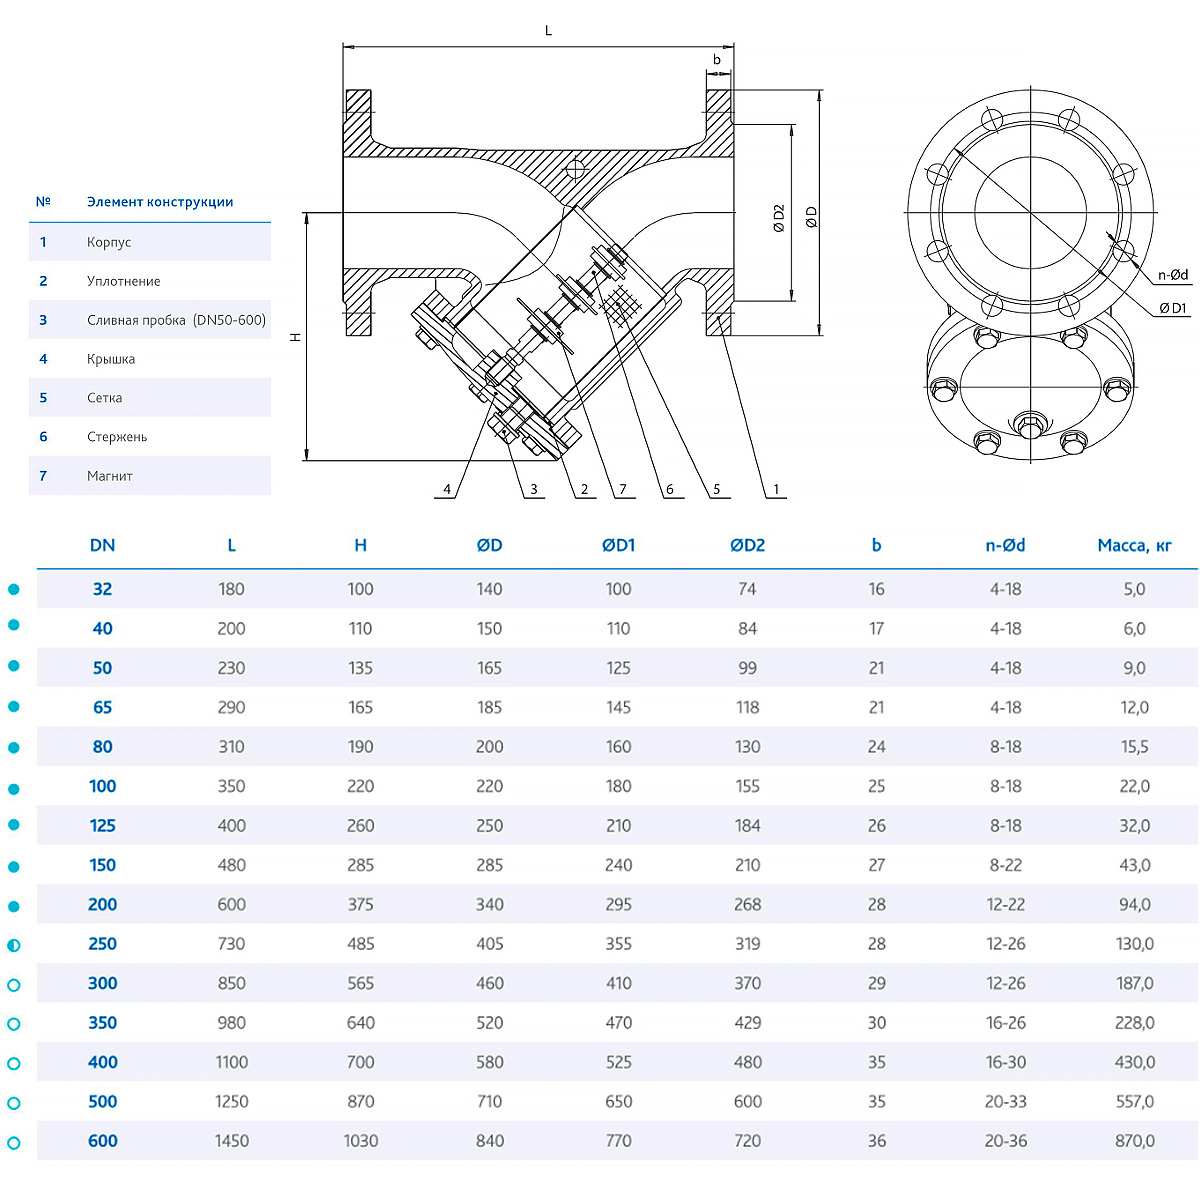Click the filled dot beside DN 100 row
This screenshot has width=1200, height=1200.
tap(14, 789)
